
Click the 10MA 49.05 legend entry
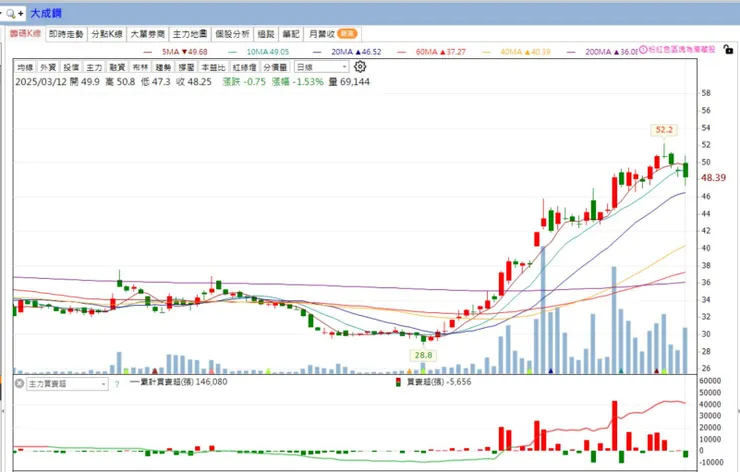260,52
